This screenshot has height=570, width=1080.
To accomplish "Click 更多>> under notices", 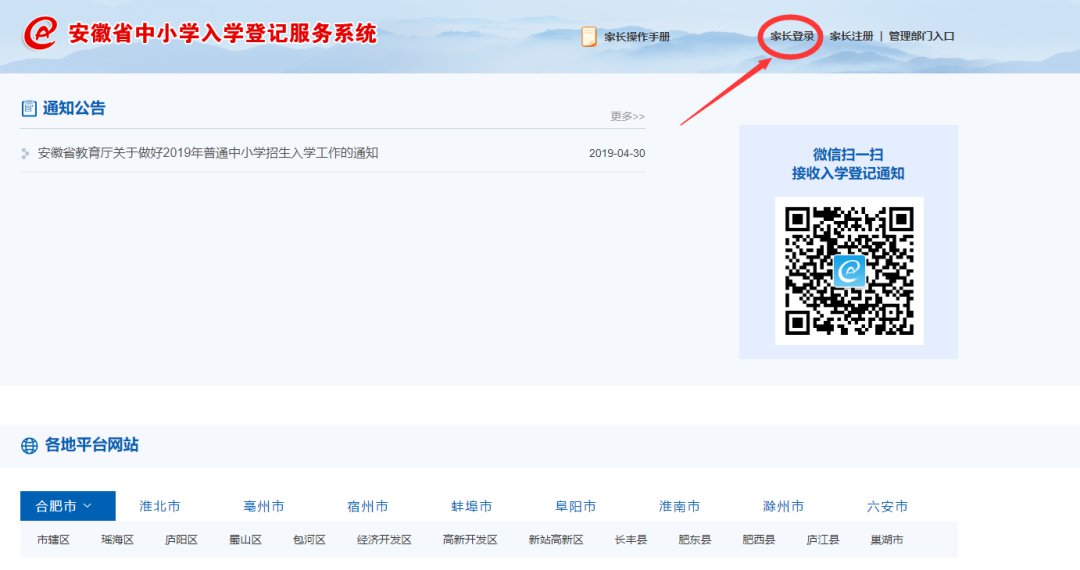I will click(x=627, y=116).
